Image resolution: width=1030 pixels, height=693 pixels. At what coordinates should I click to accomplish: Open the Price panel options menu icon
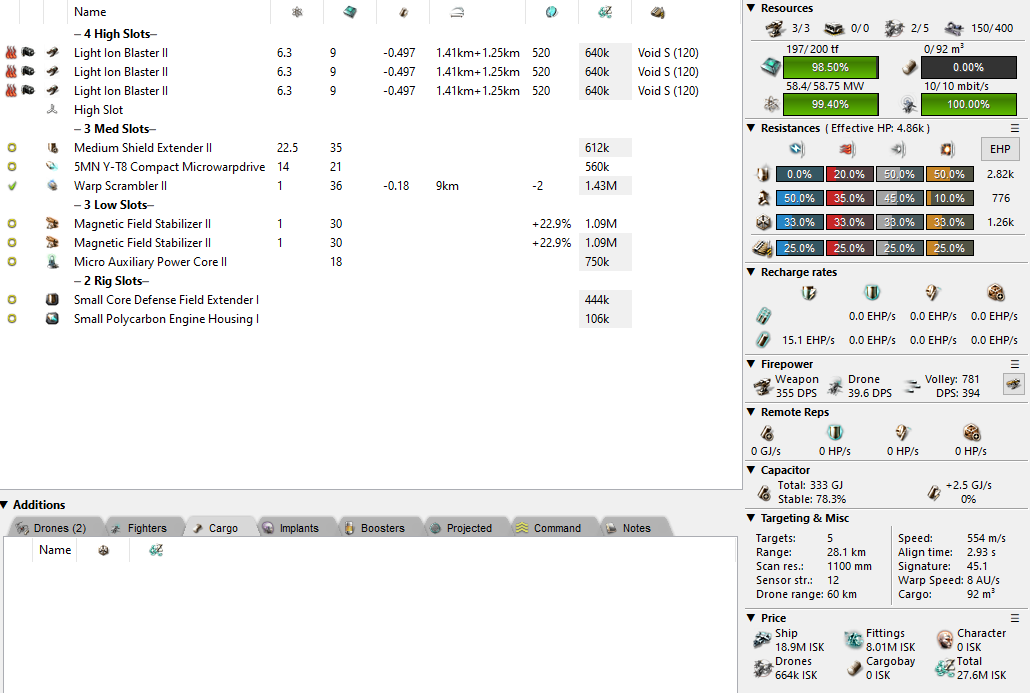(x=1015, y=618)
